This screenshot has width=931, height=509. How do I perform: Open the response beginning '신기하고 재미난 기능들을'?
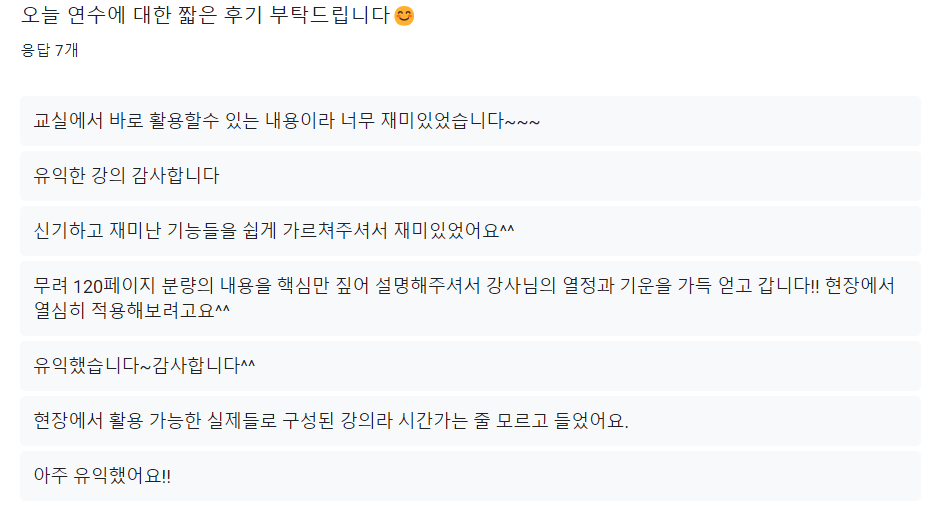pos(469,232)
